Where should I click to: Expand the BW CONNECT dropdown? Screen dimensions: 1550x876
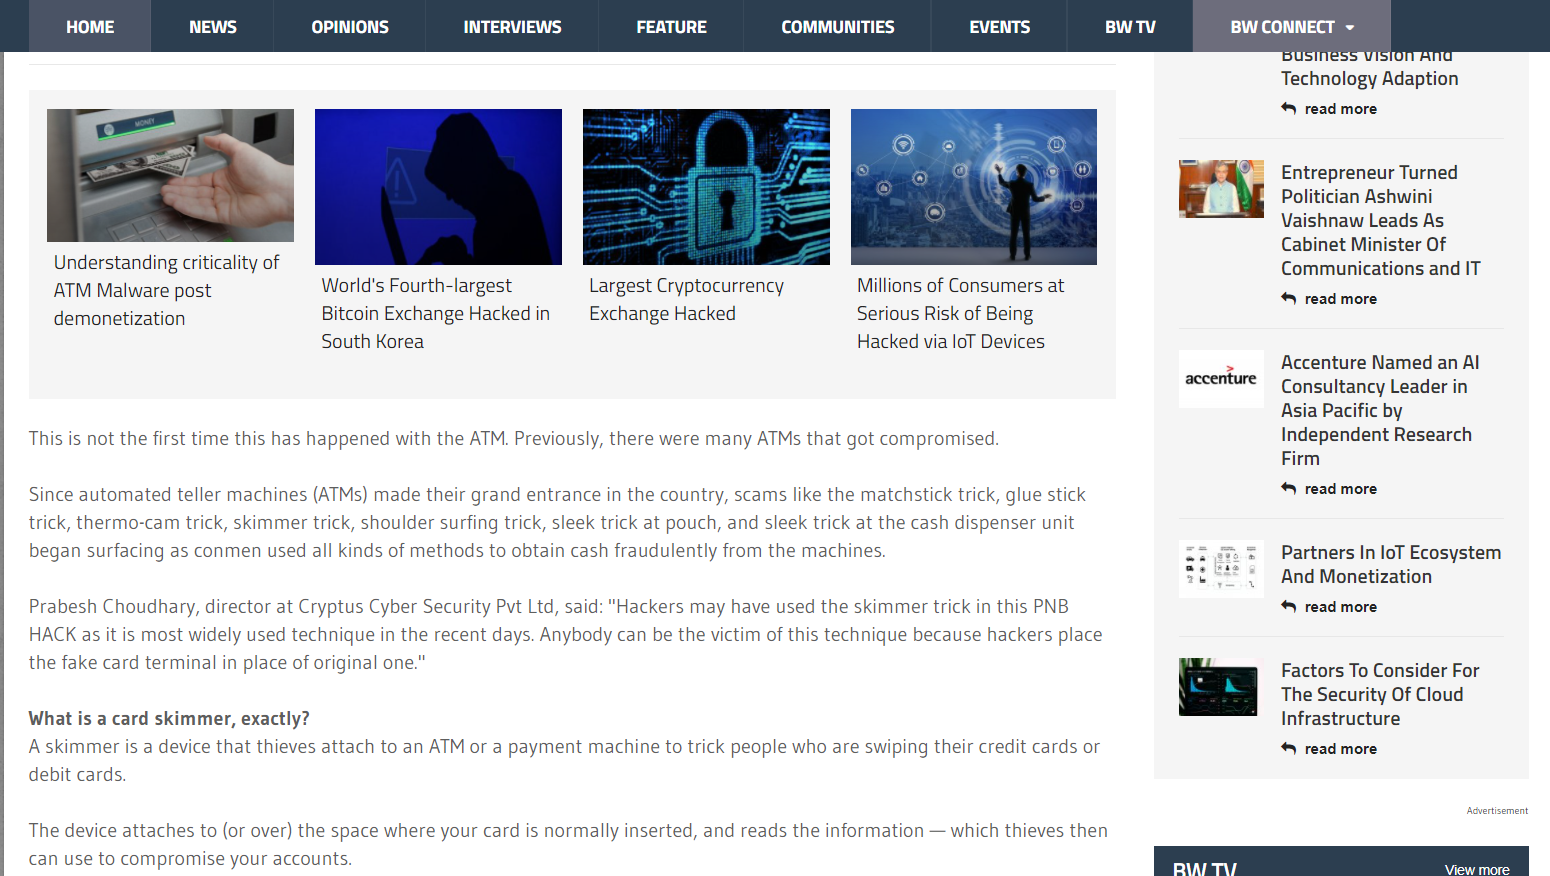click(x=1291, y=27)
